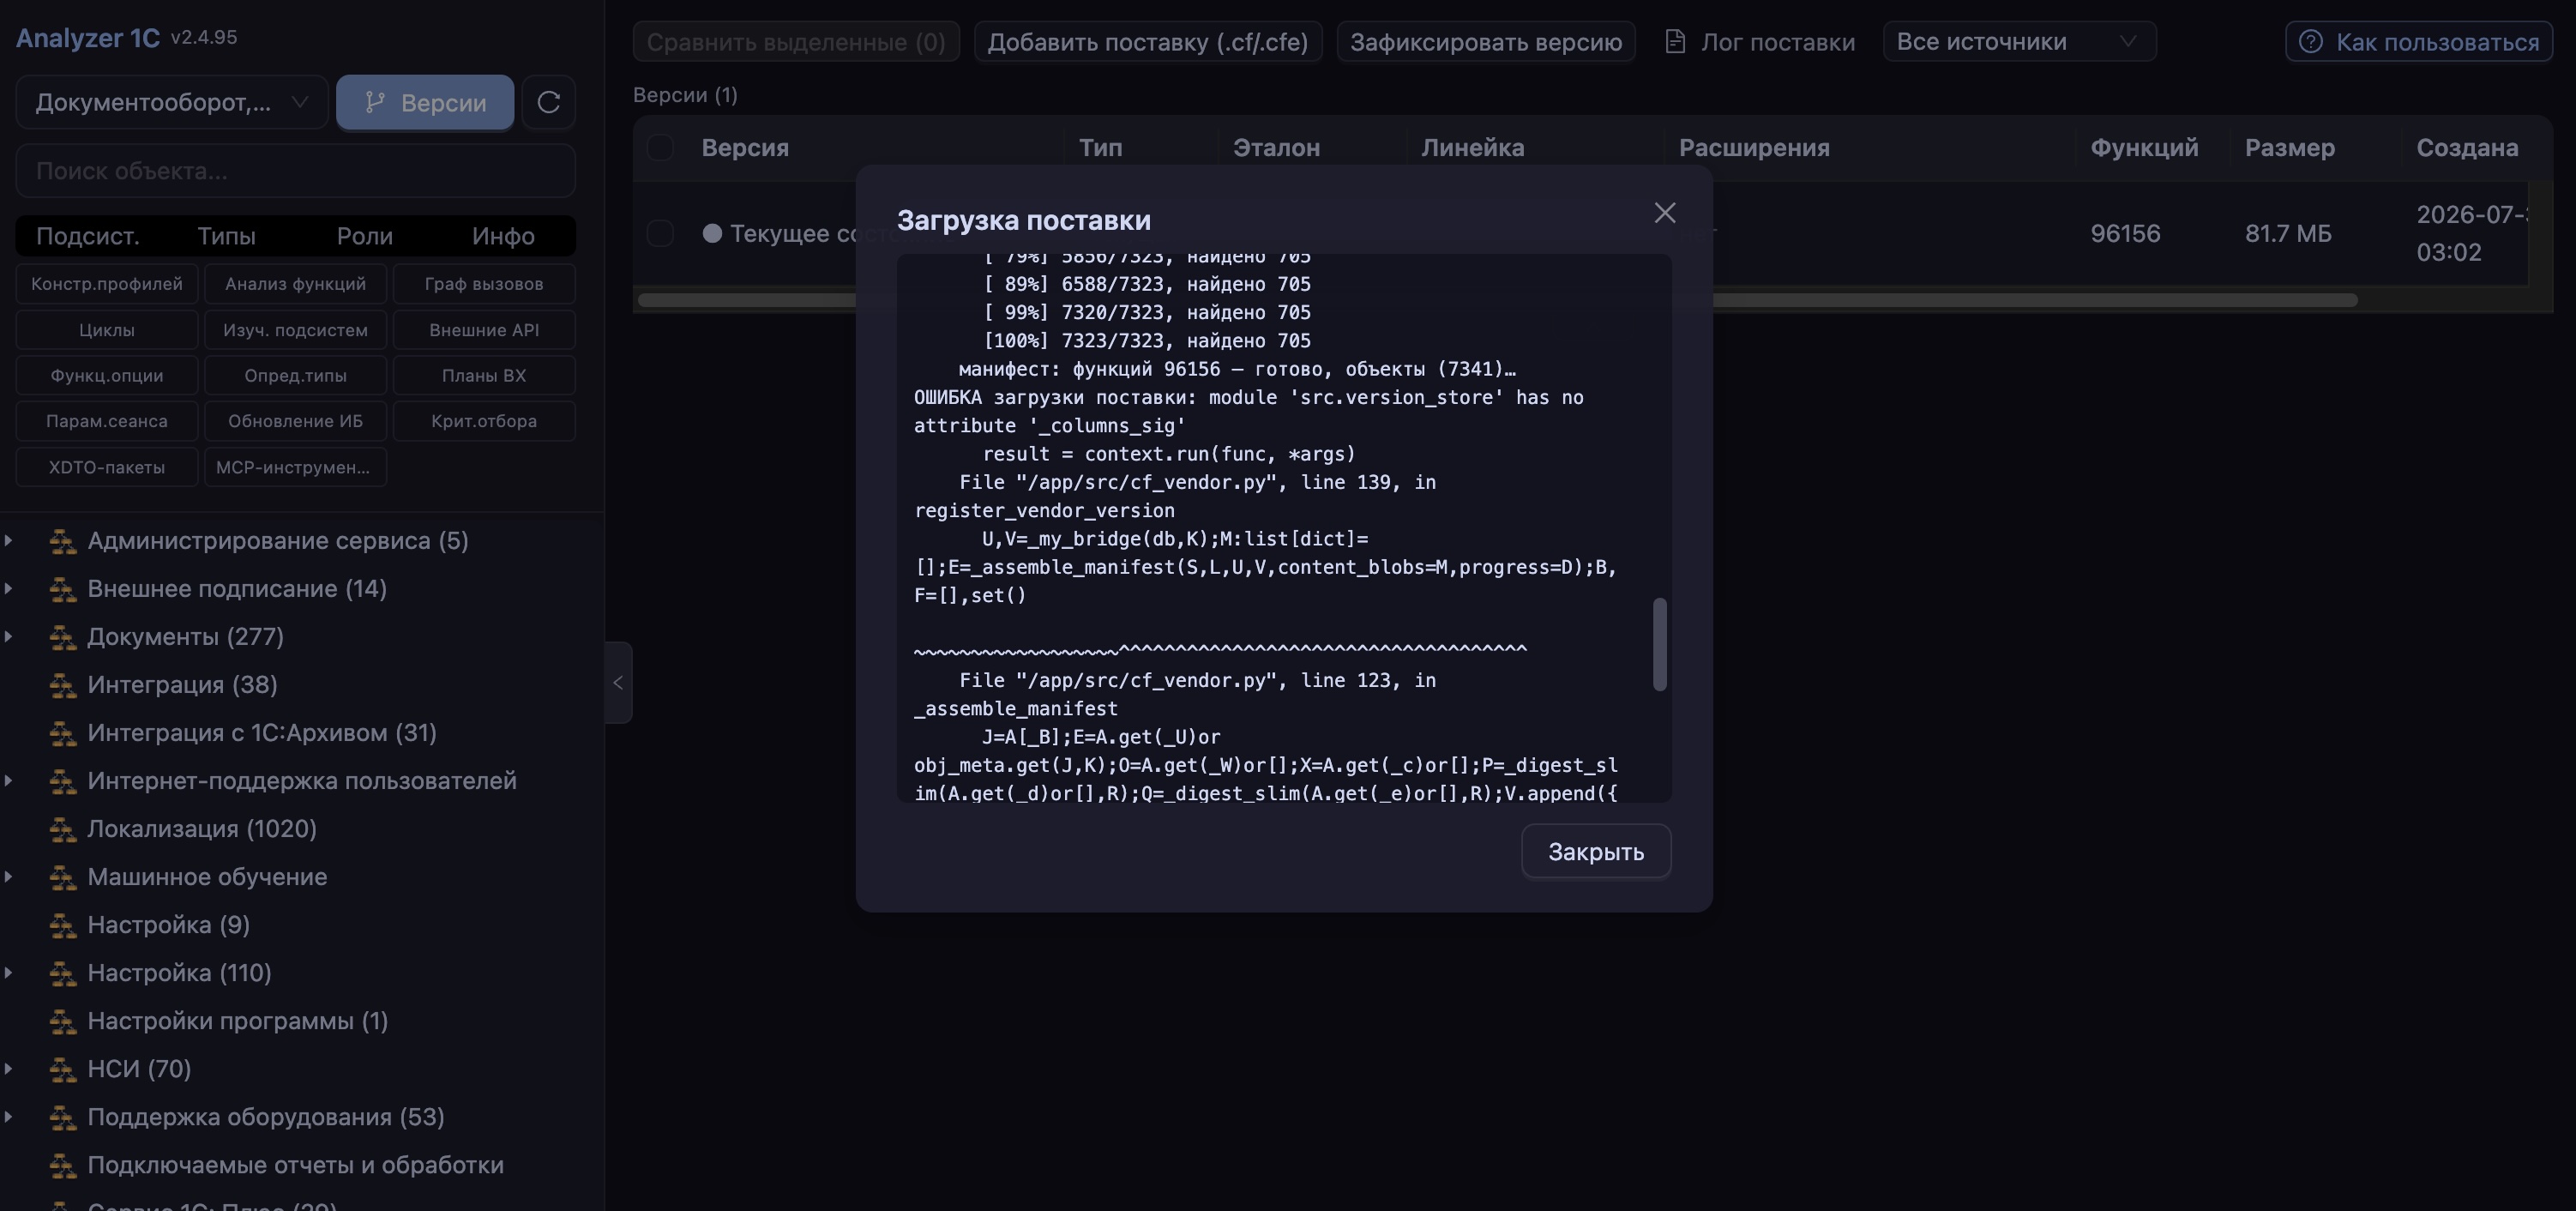The height and width of the screenshot is (1211, 2576).
Task: Click Зафиксировать версию button
Action: (1486, 42)
